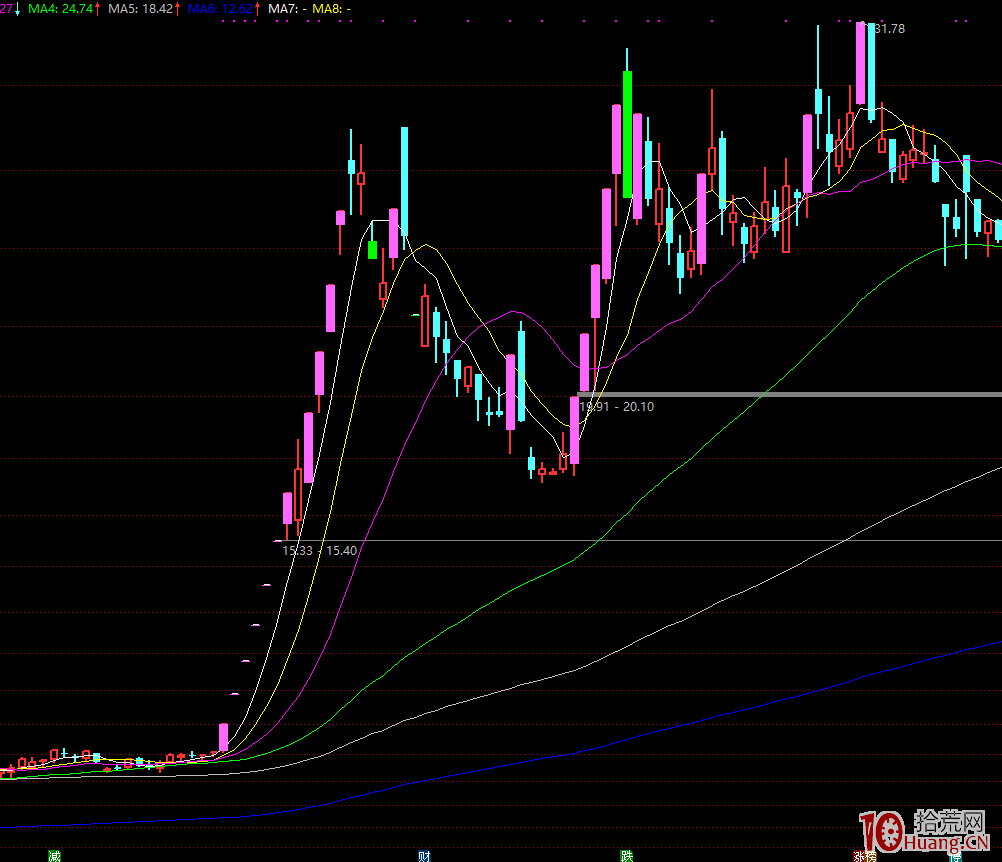Click the 涨停 limit-up marker

(x=864, y=856)
